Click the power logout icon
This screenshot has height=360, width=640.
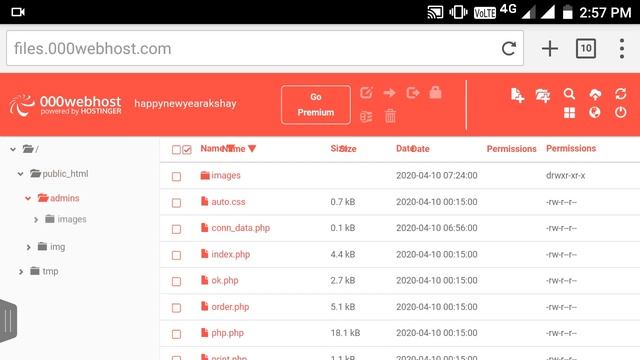tap(620, 112)
